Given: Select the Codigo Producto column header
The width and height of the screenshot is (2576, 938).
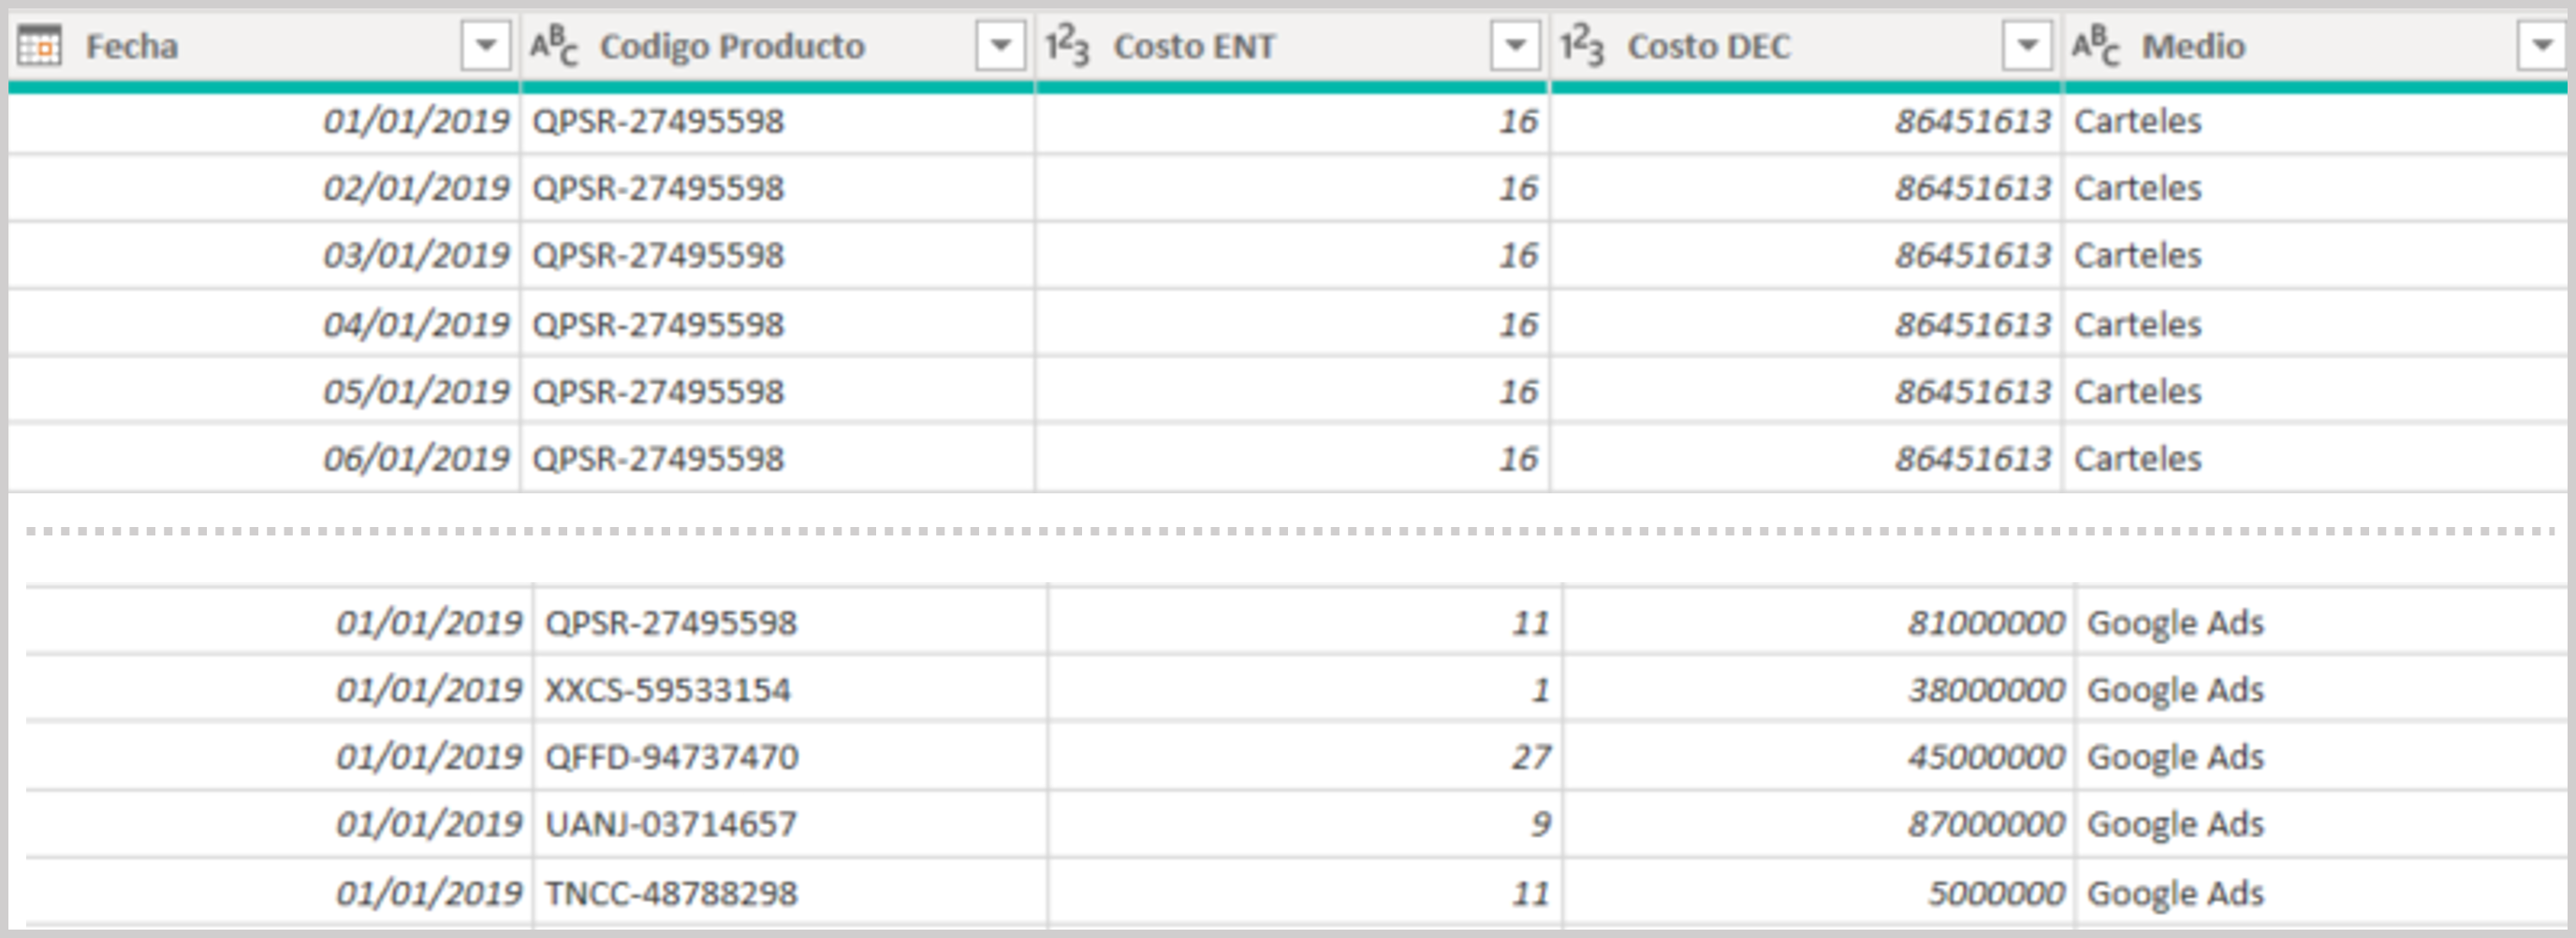Looking at the screenshot, I should point(731,46).
